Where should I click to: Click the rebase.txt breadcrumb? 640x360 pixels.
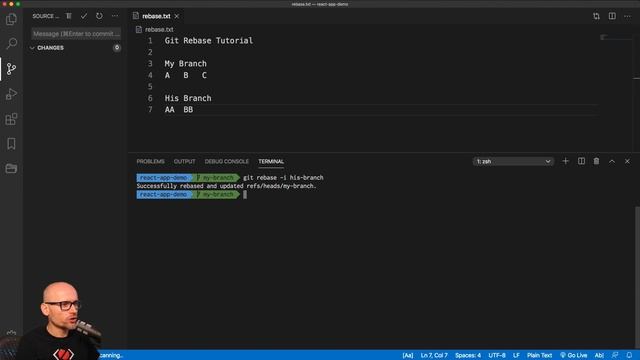click(x=159, y=29)
